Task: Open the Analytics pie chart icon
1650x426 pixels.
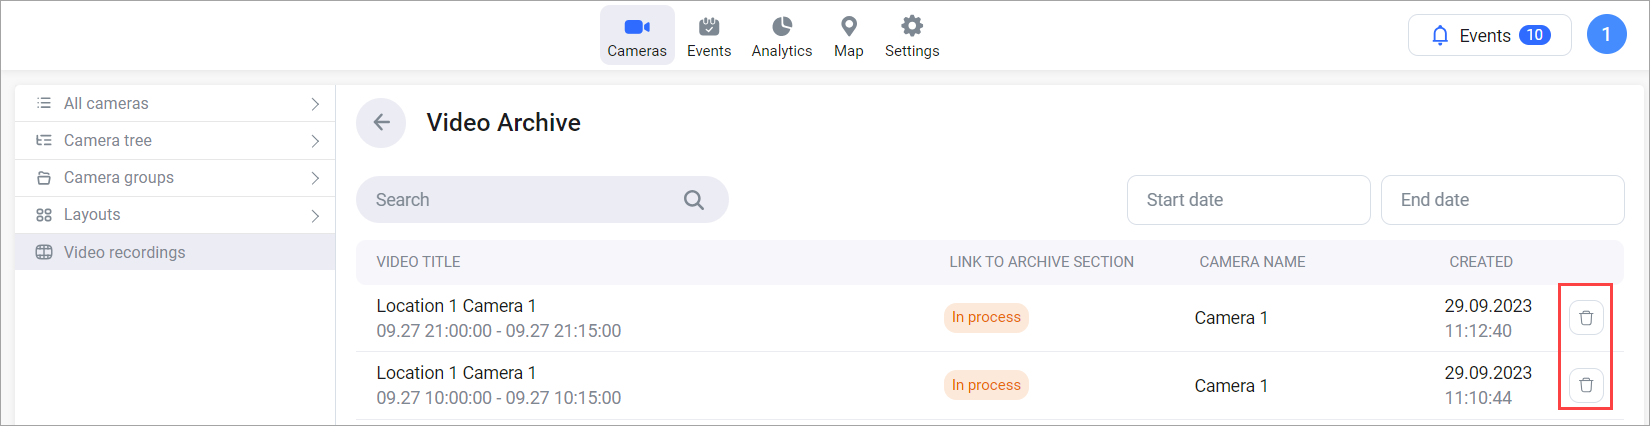Action: (782, 27)
